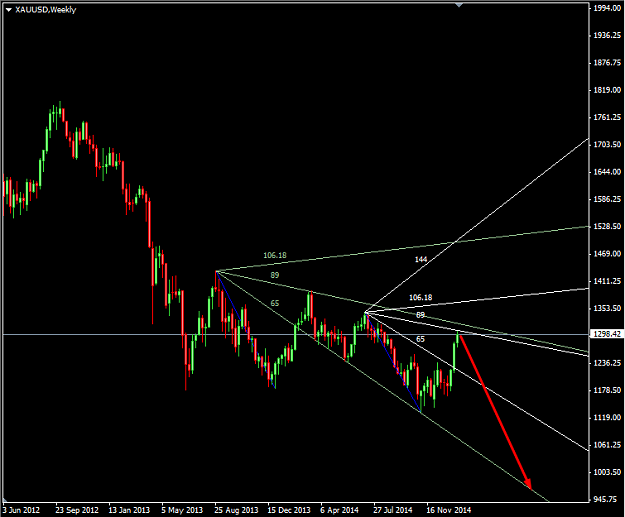625x517 pixels.
Task: Select the white fan label 144
Action: point(421,259)
